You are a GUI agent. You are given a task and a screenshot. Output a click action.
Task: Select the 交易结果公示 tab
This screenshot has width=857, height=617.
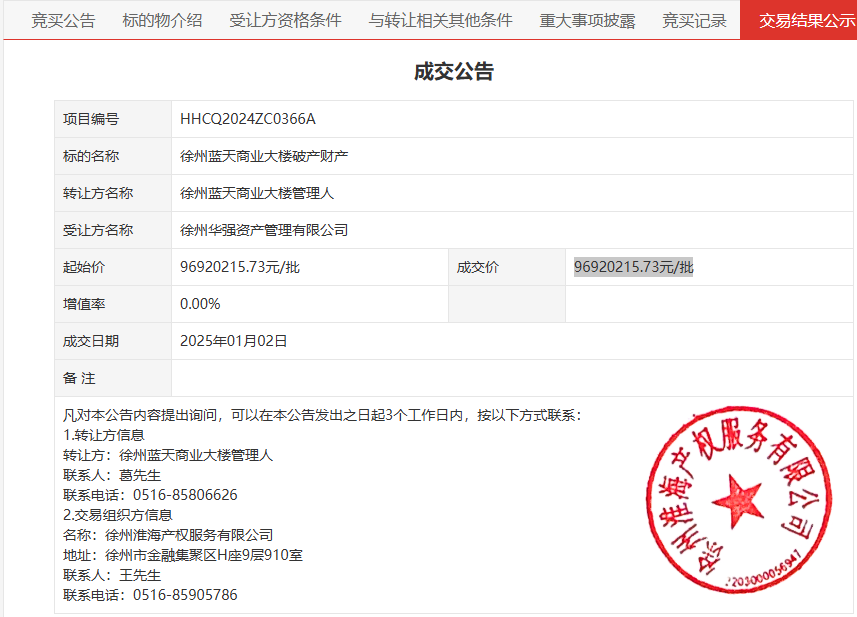click(799, 20)
